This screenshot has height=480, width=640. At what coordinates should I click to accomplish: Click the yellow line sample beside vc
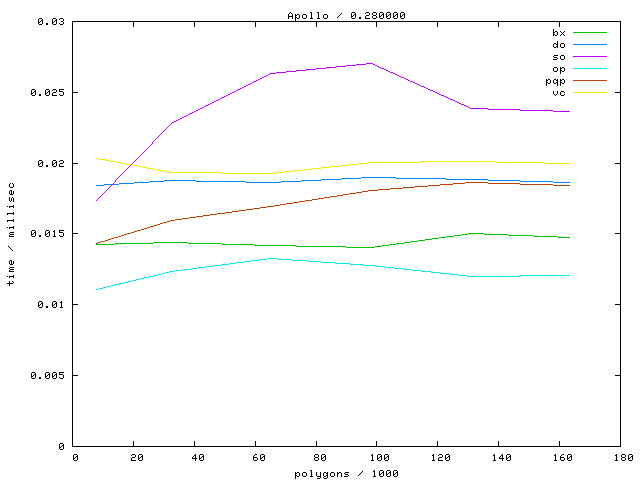[x=589, y=93]
